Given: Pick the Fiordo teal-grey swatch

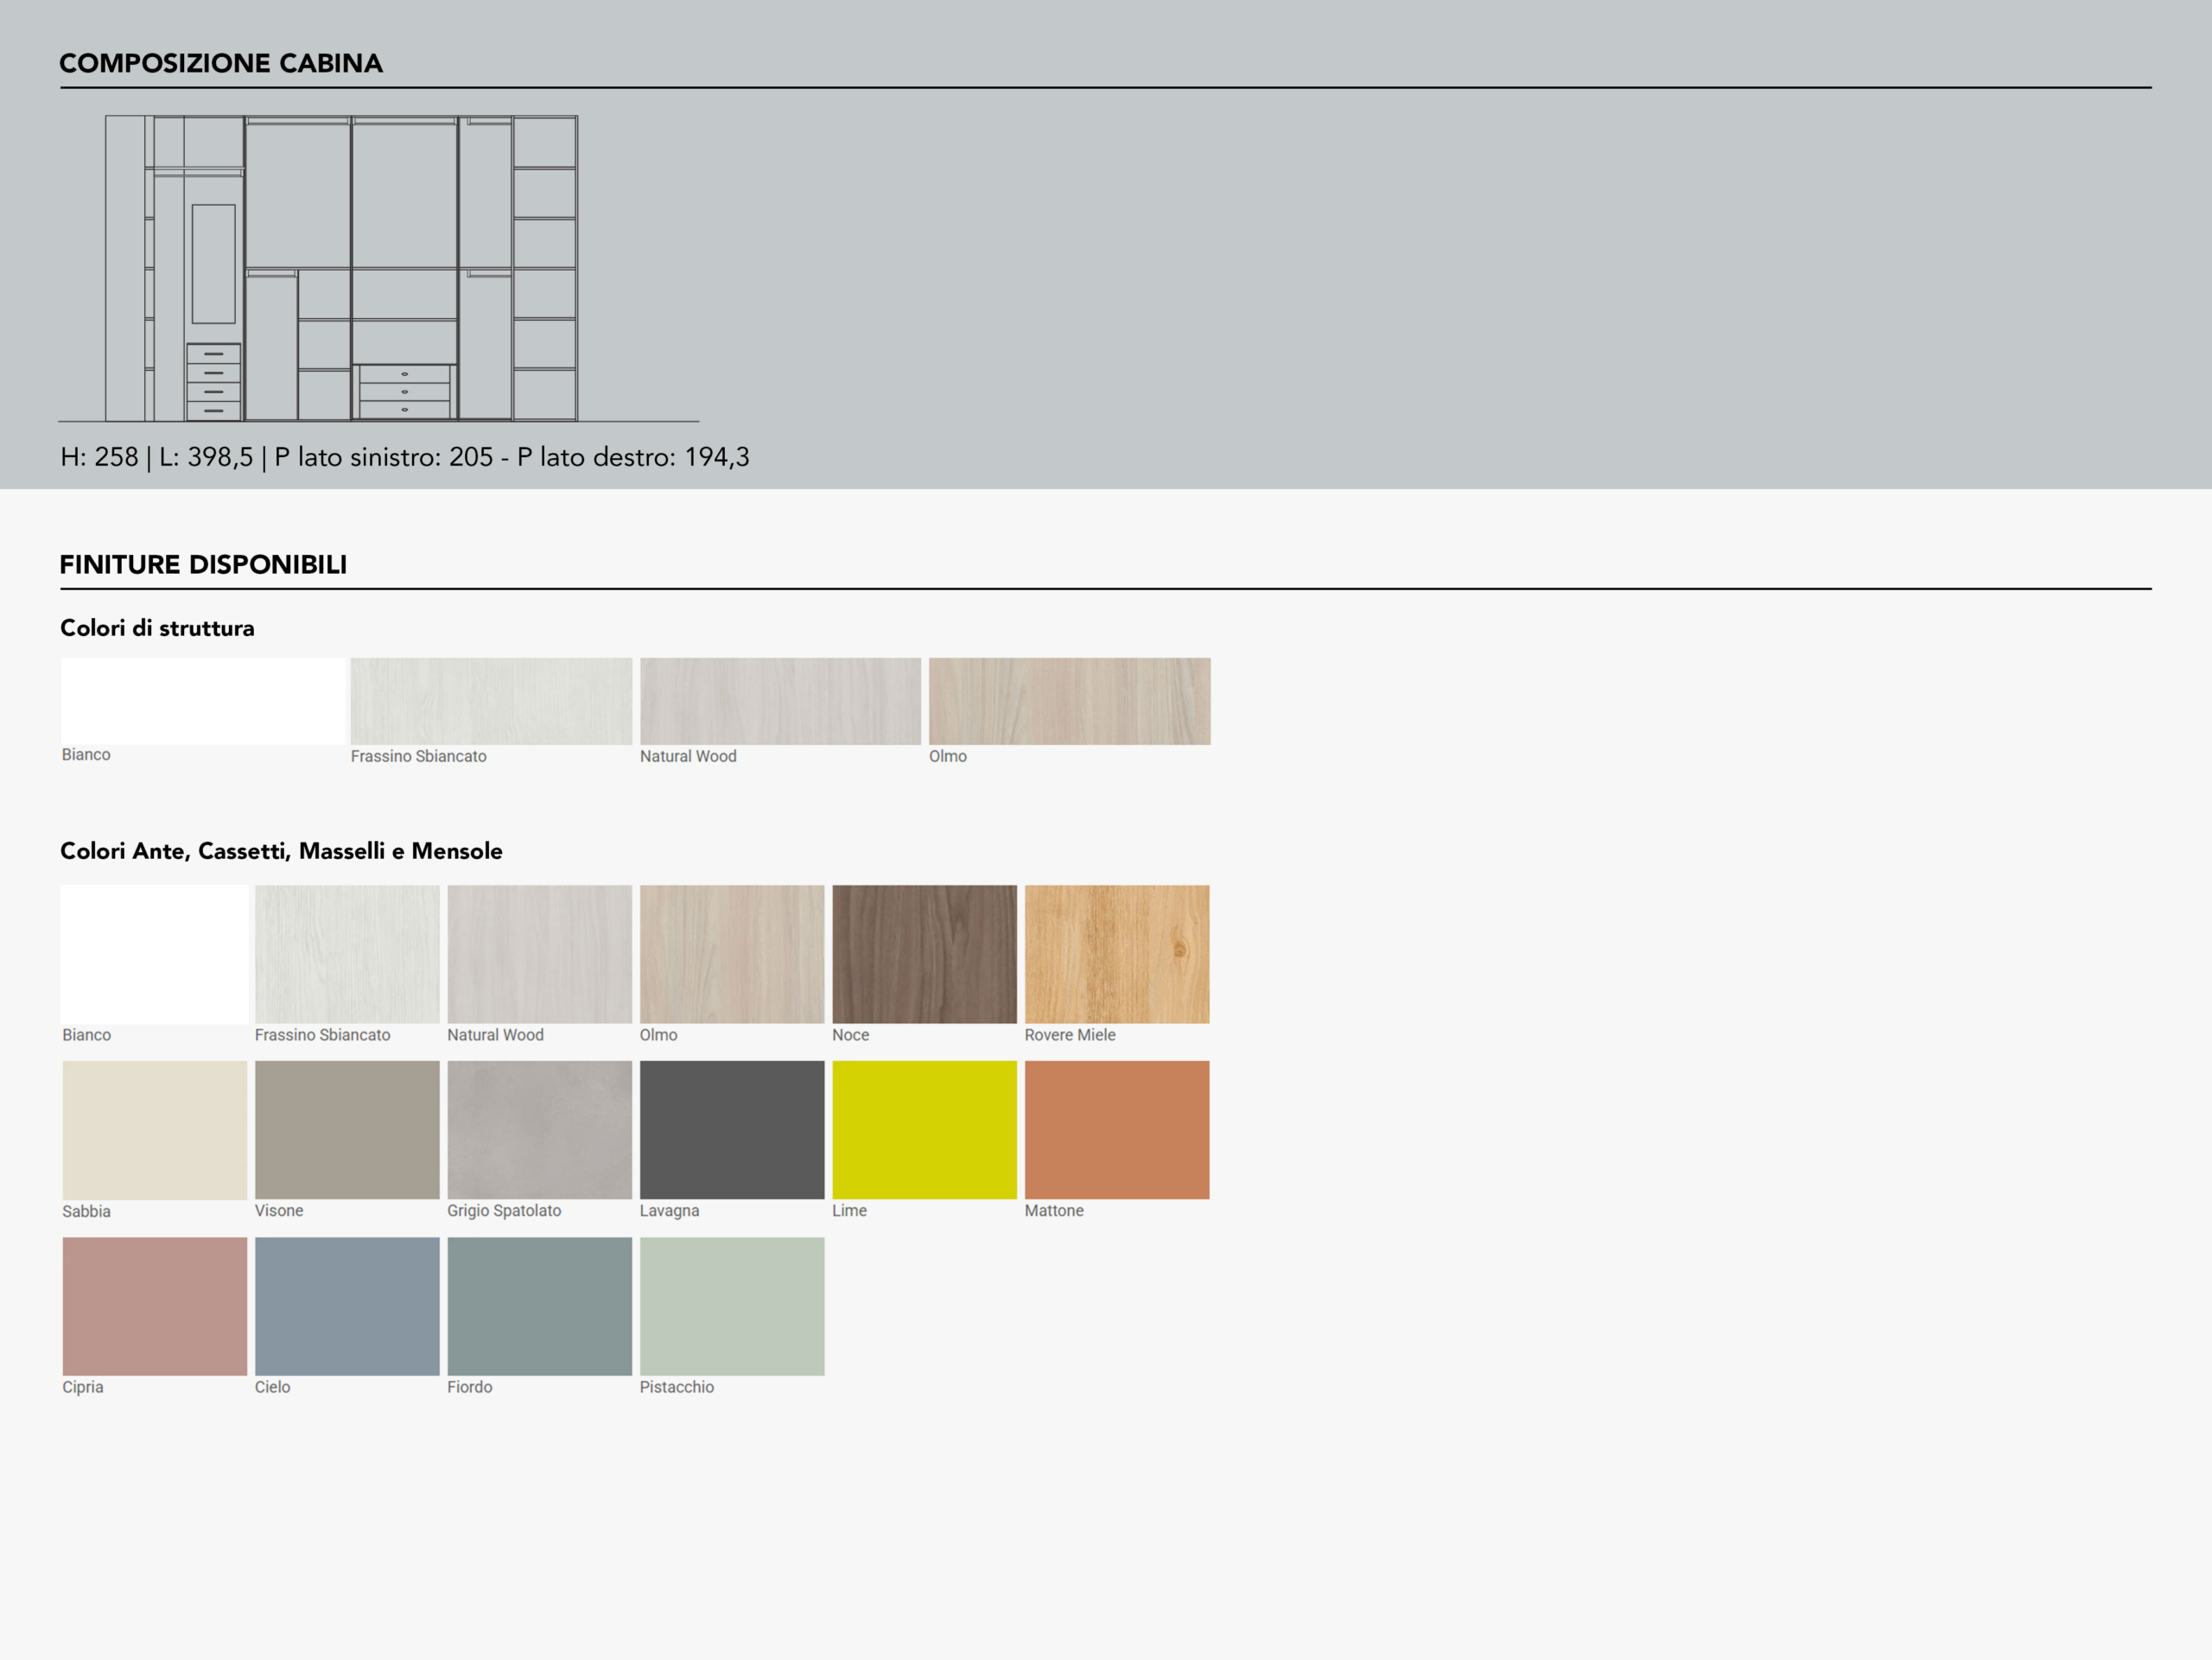Looking at the screenshot, I should [x=539, y=1306].
